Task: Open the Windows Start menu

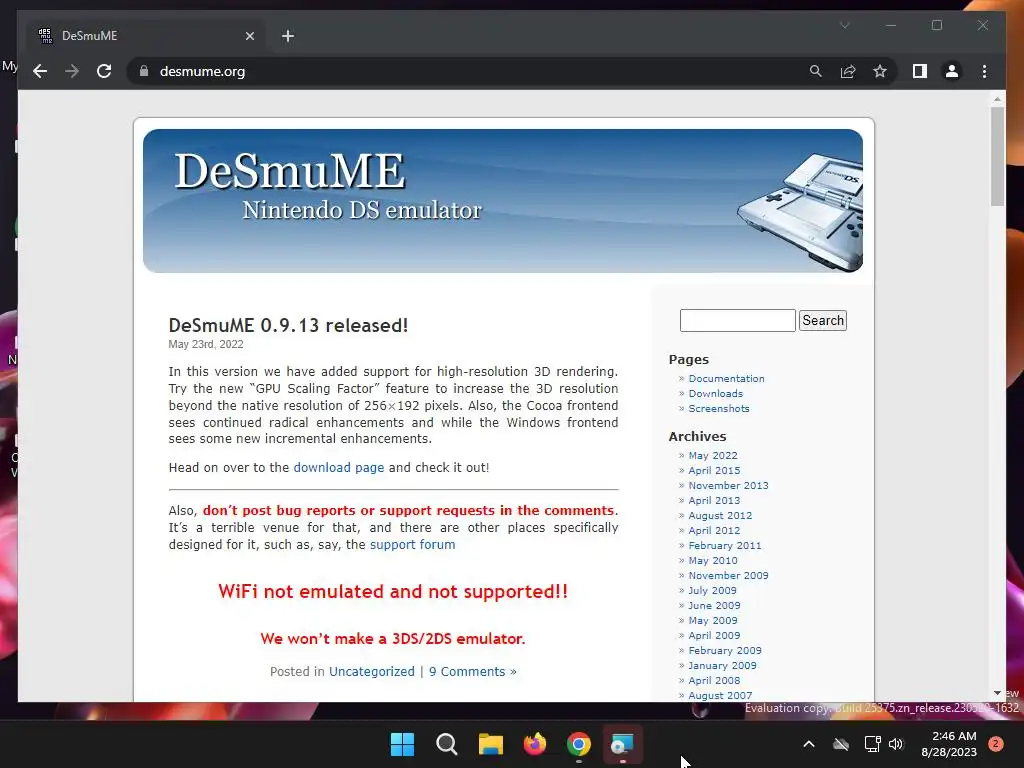Action: (x=402, y=744)
